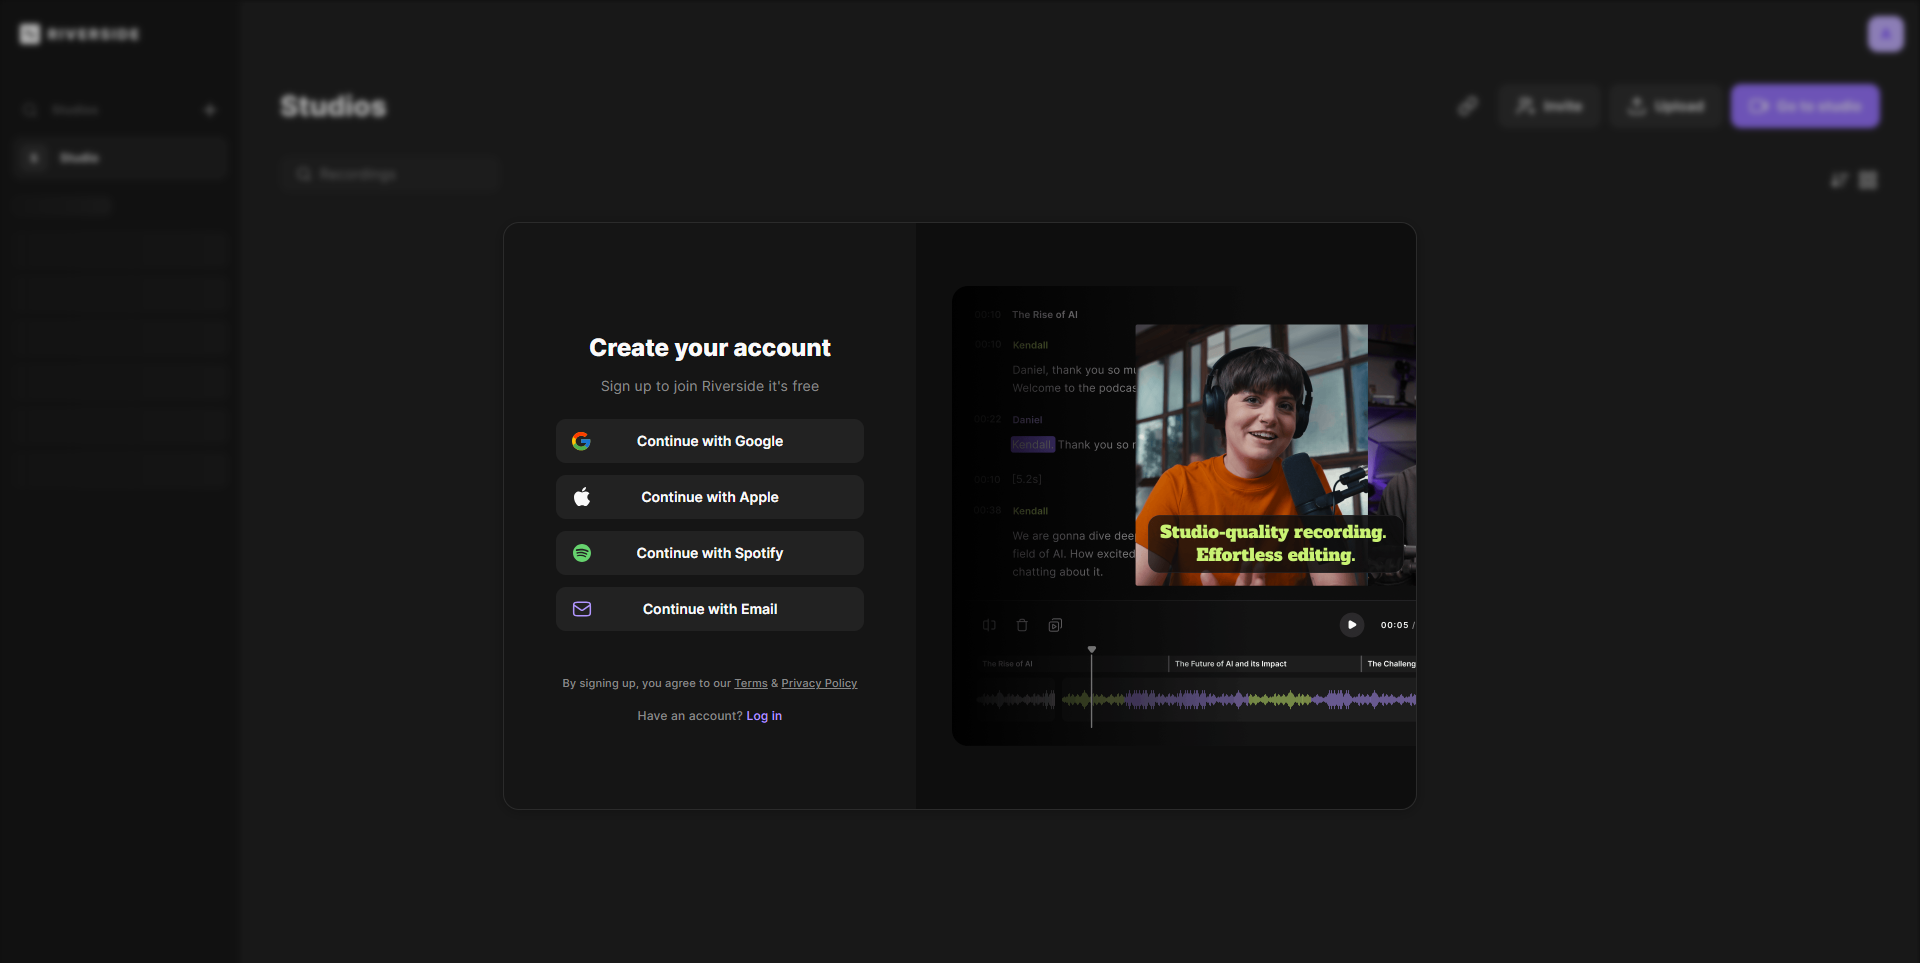Viewport: 1920px width, 963px height.
Task: Choose Continue with Apple
Action: [710, 497]
